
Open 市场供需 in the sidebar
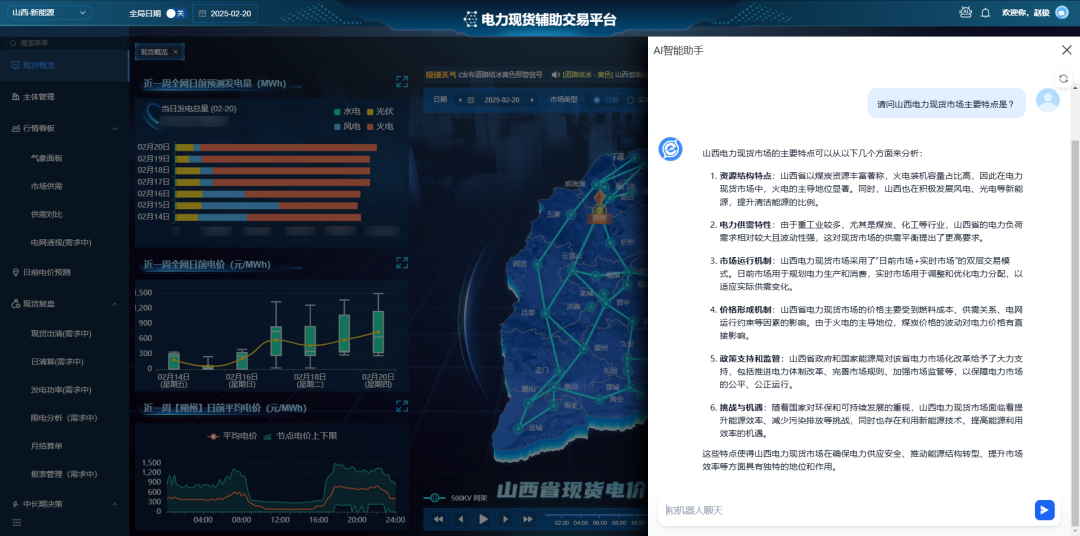[x=47, y=186]
